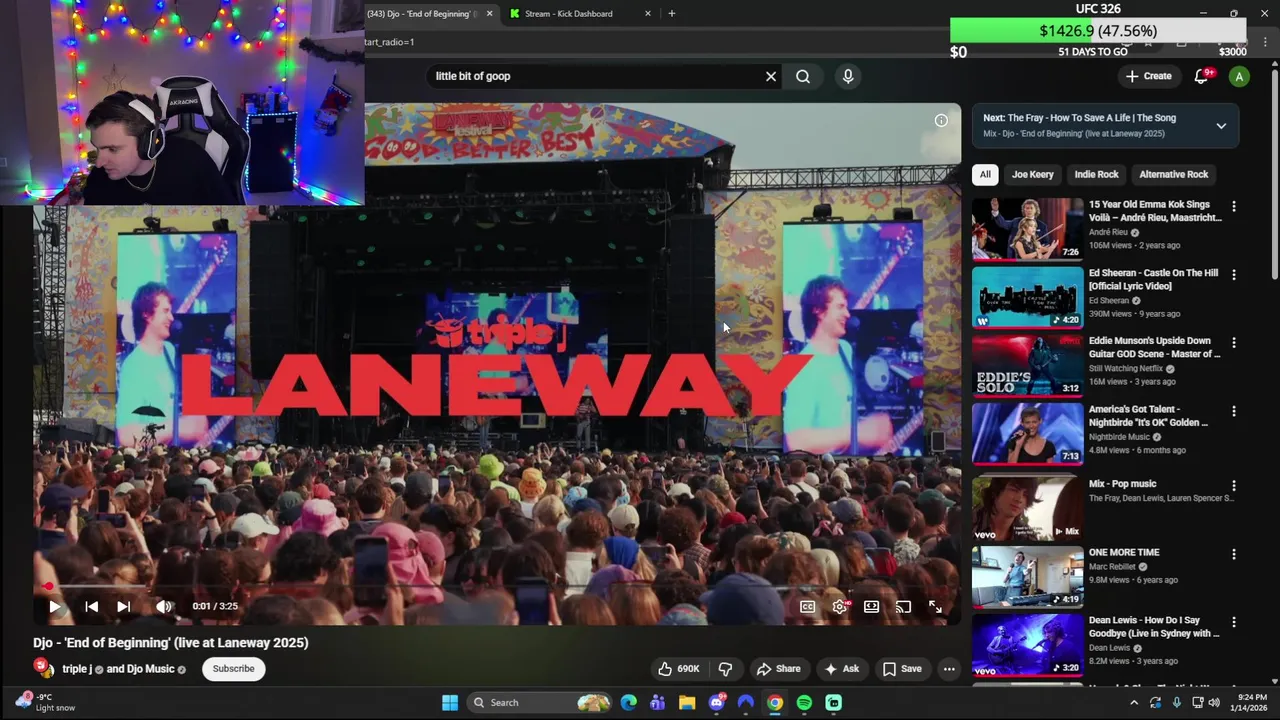Open options for Ed Sheeran video
The width and height of the screenshot is (1280, 720).
tap(1234, 274)
